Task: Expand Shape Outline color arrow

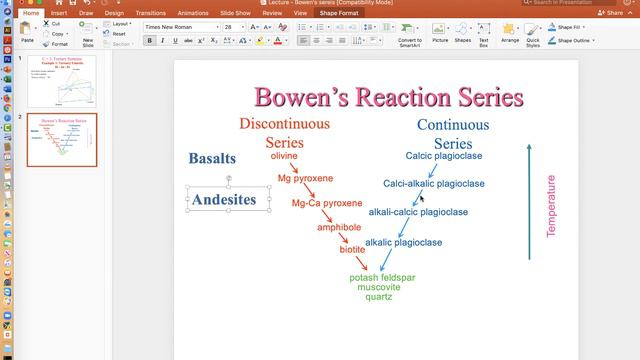Action: [x=593, y=40]
